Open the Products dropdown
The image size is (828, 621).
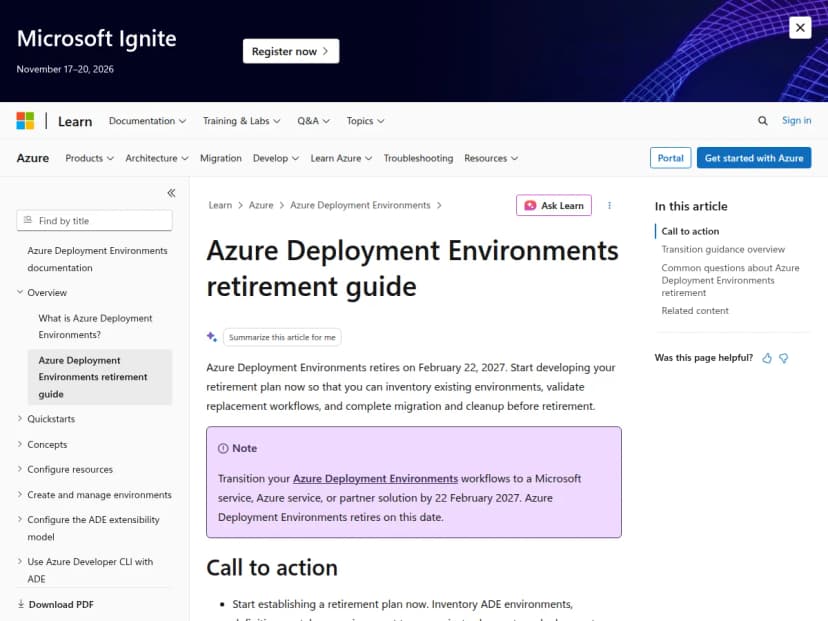coord(89,158)
